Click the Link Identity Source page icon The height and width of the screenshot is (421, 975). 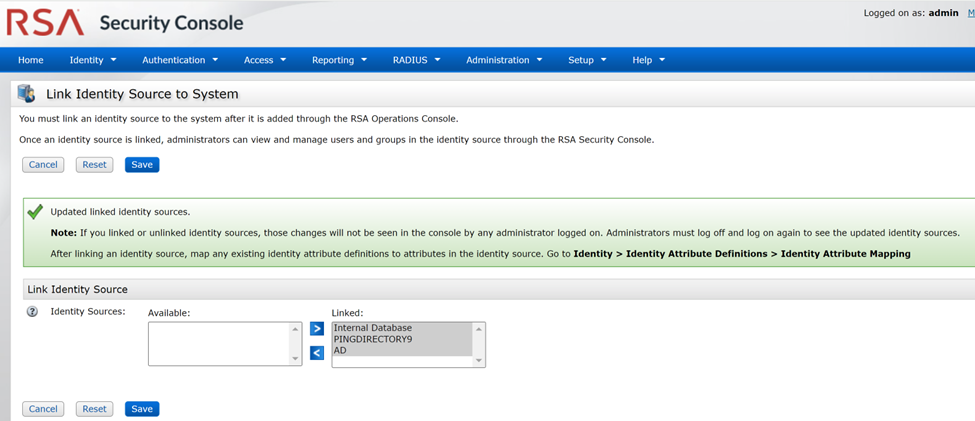(27, 94)
